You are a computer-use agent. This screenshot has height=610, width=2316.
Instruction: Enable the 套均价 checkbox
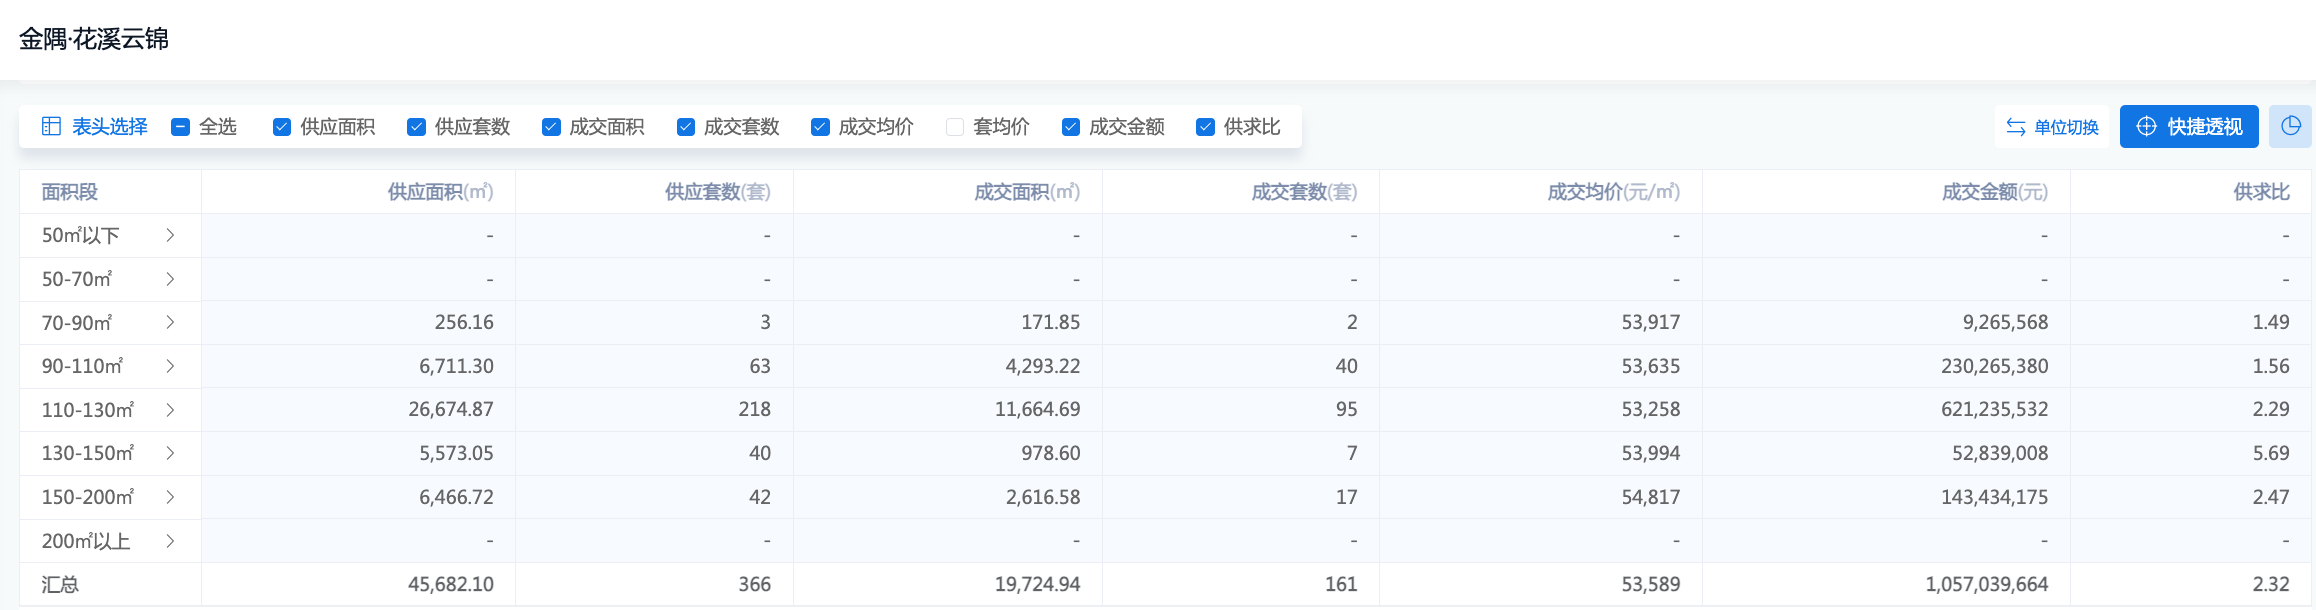pos(955,127)
